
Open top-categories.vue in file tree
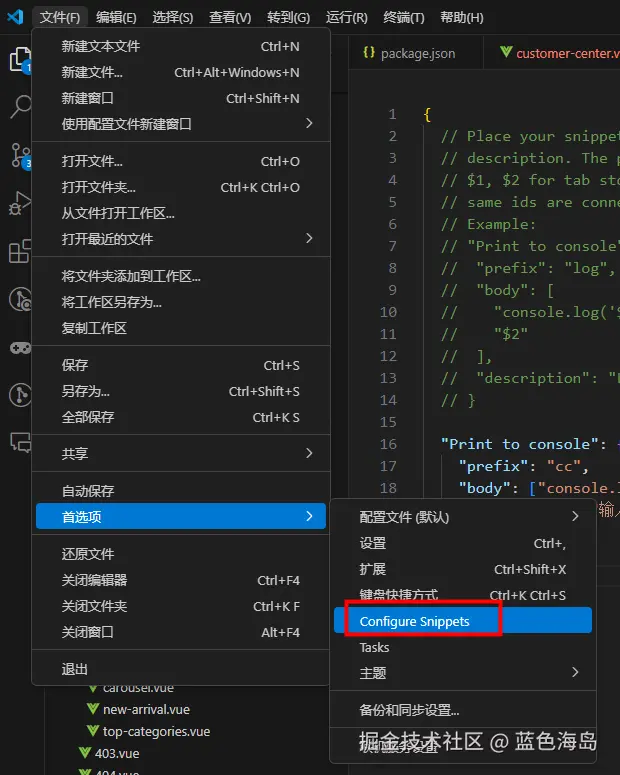(x=156, y=731)
